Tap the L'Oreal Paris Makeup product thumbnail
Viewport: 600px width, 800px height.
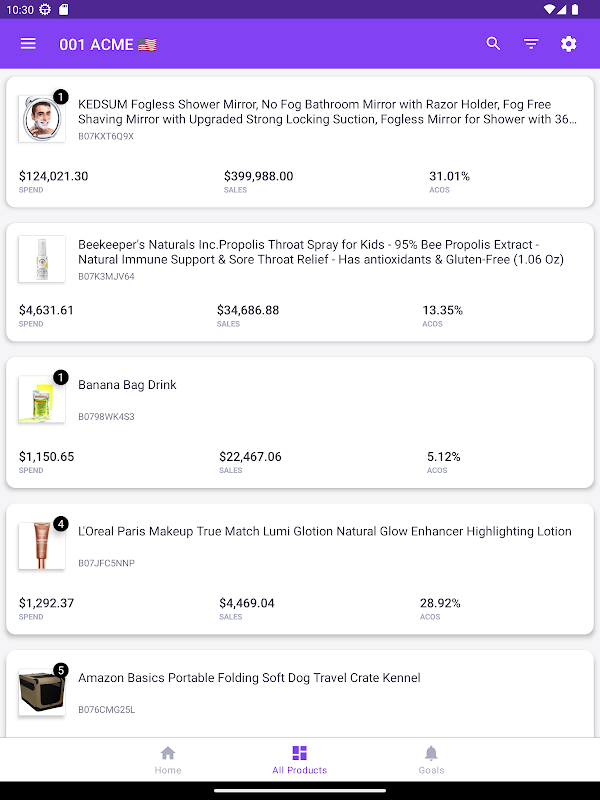[42, 546]
